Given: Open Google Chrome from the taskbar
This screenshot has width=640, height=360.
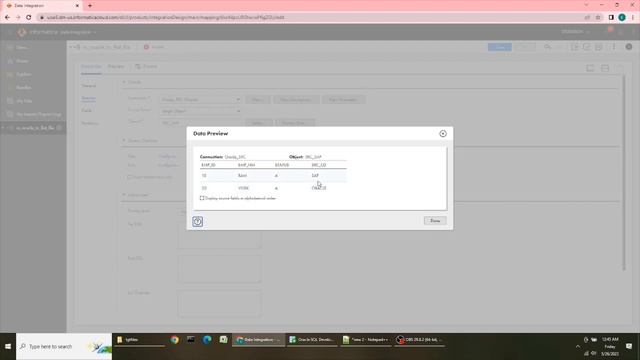Looking at the screenshot, I should click(175, 340).
